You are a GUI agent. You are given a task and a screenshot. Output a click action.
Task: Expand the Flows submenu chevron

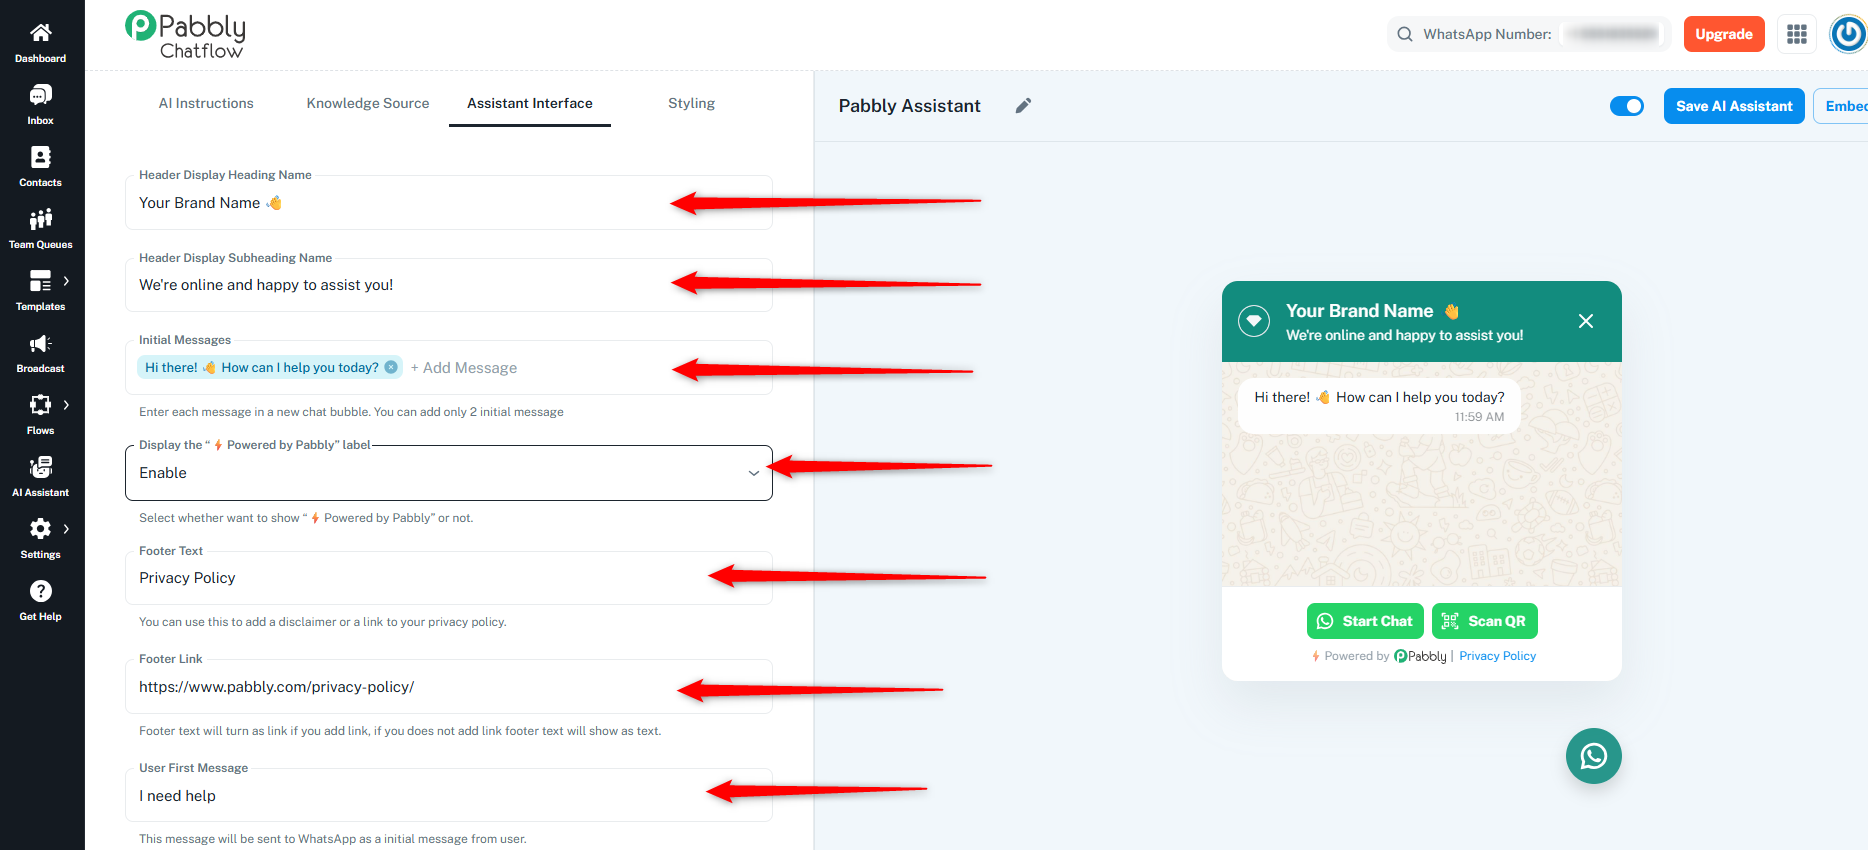coord(67,405)
